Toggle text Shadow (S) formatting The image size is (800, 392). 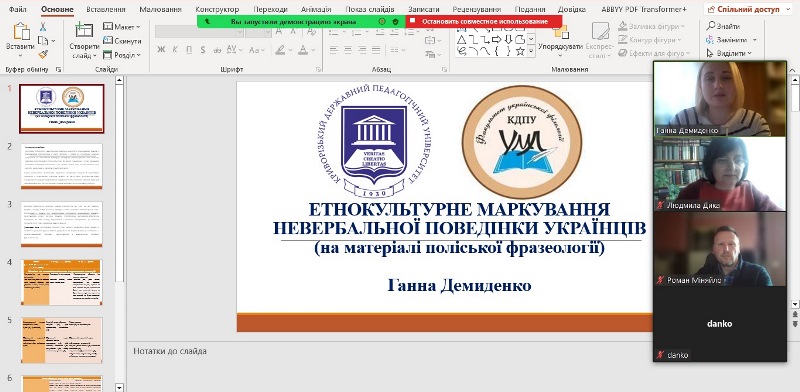tap(203, 50)
